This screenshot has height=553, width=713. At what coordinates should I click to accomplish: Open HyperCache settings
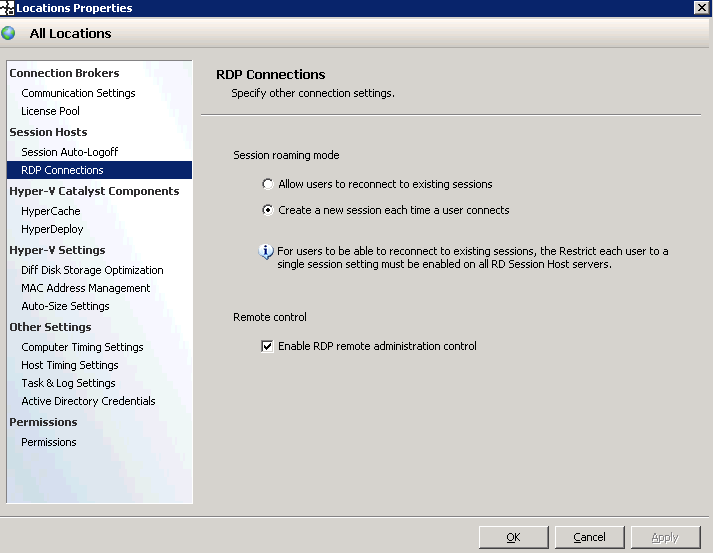50,211
